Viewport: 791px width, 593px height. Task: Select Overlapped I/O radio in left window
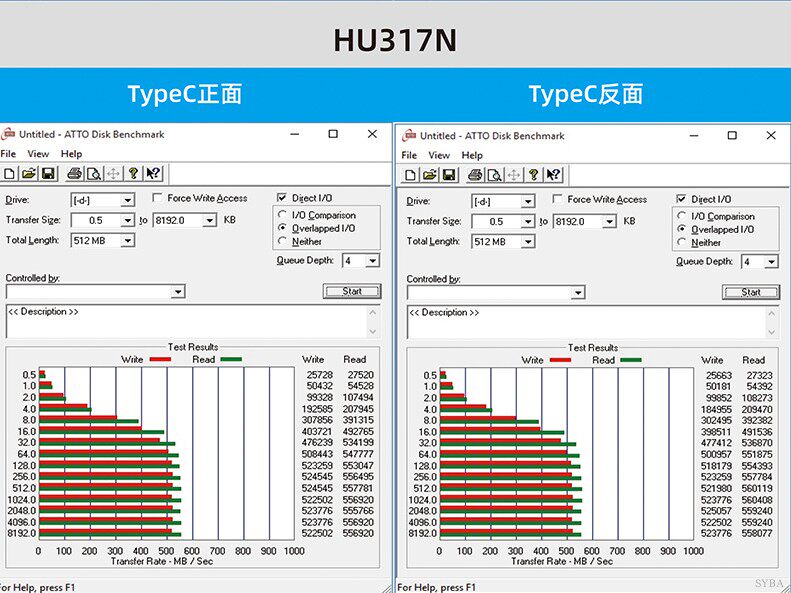[282, 227]
